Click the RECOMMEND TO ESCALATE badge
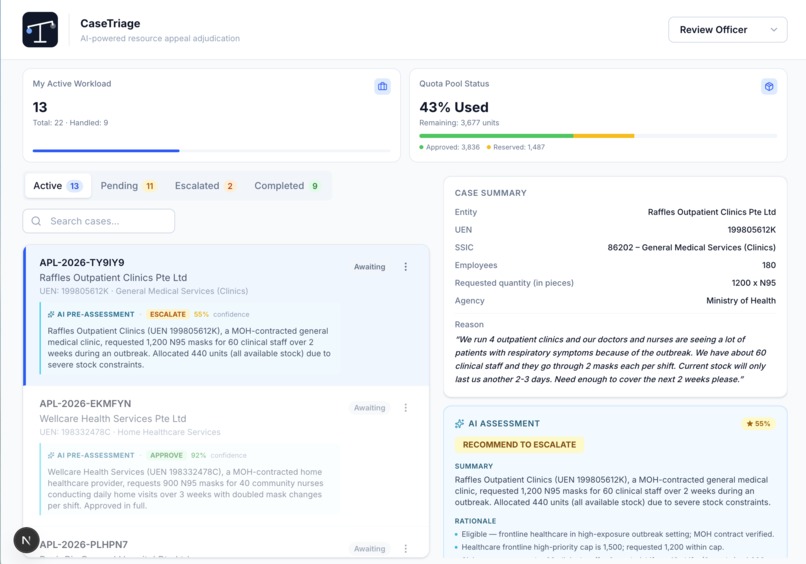The height and width of the screenshot is (564, 806). pyautogui.click(x=519, y=445)
